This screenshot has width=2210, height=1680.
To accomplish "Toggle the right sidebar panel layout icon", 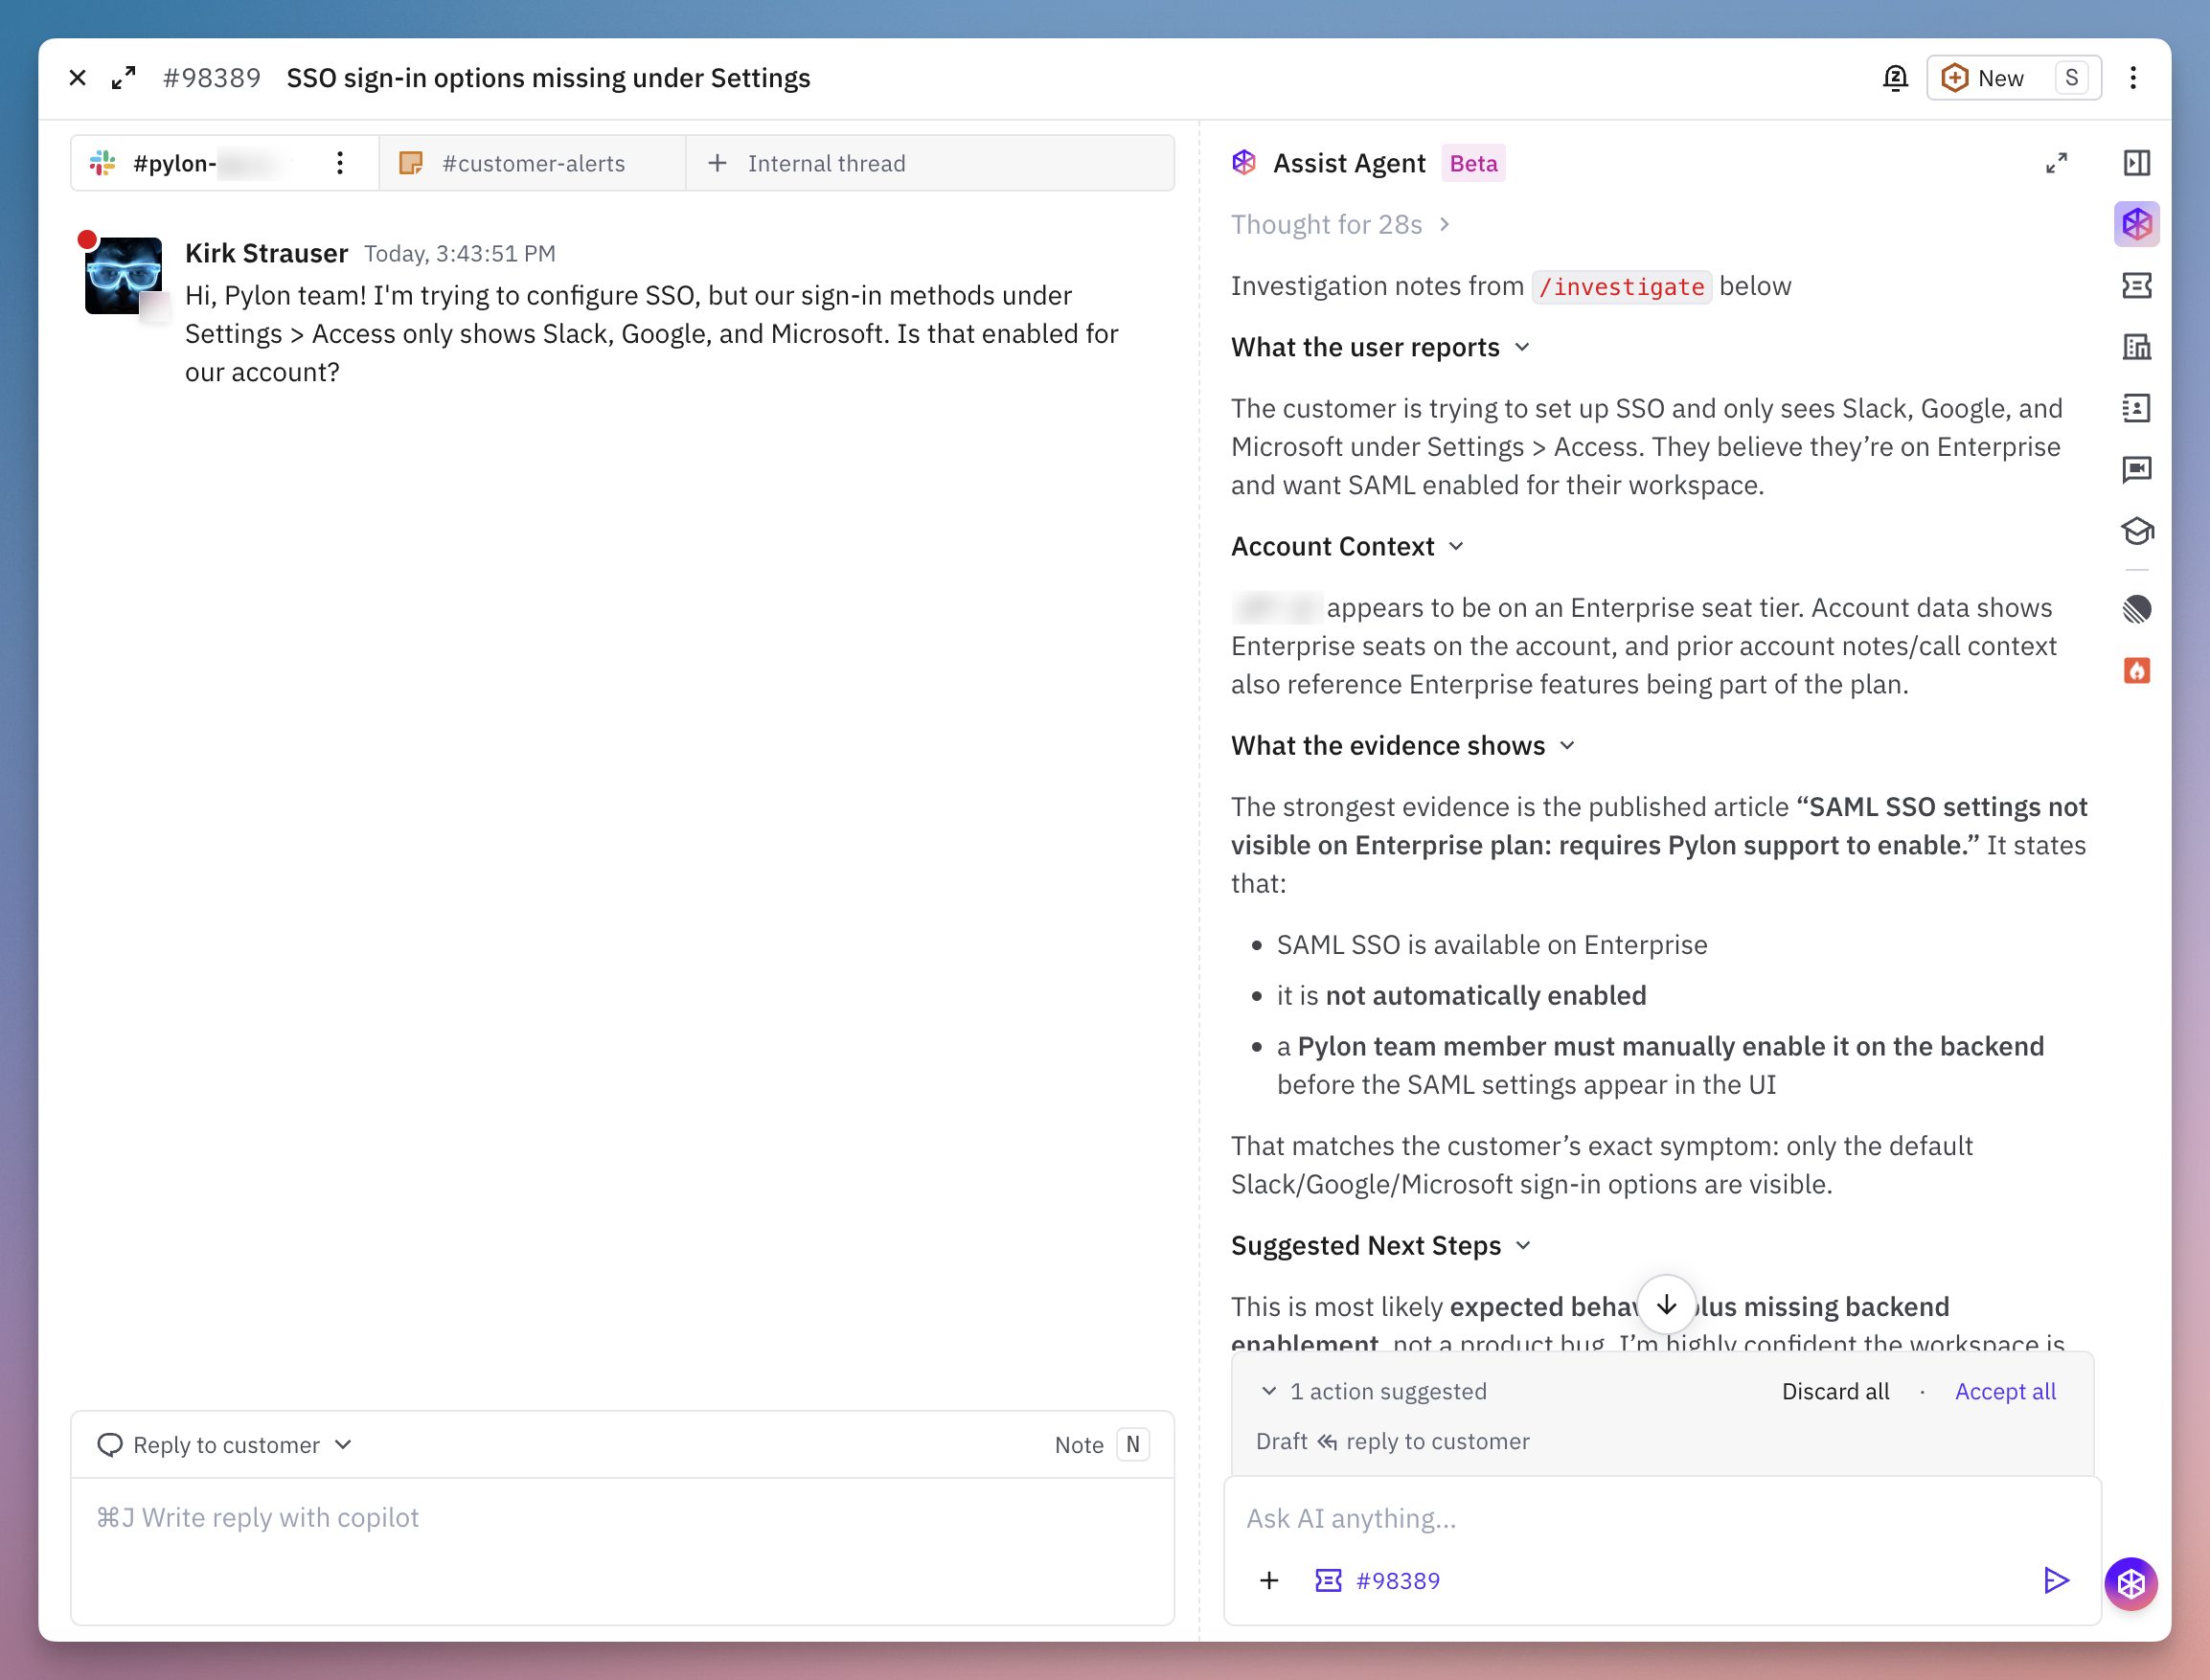I will tap(2136, 163).
